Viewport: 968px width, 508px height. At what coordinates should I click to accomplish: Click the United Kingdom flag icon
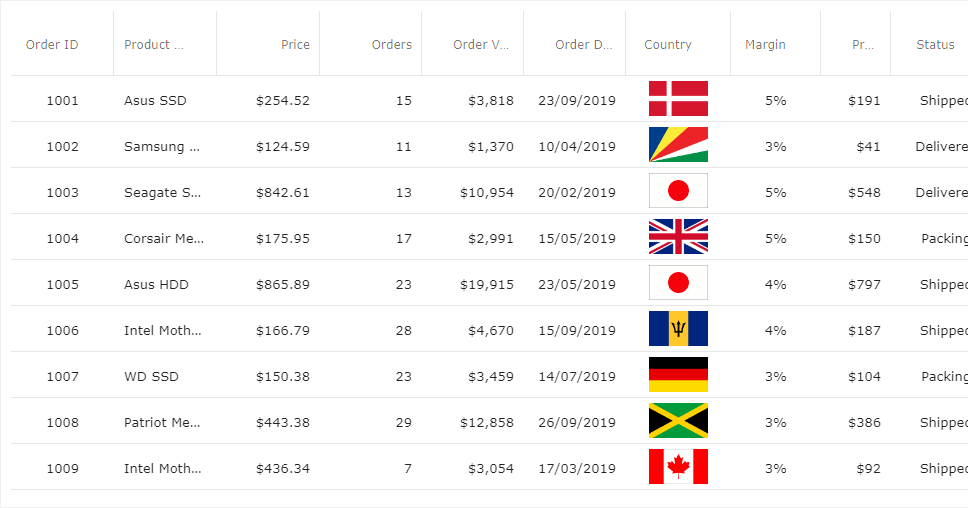point(678,237)
